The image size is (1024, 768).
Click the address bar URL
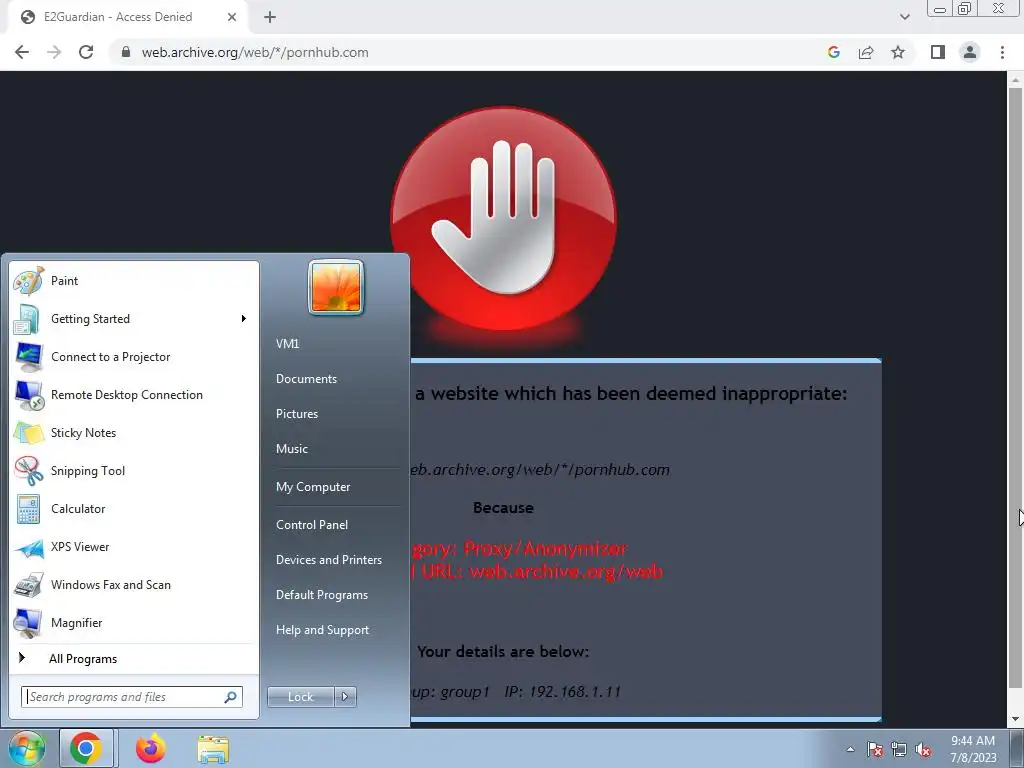255,52
